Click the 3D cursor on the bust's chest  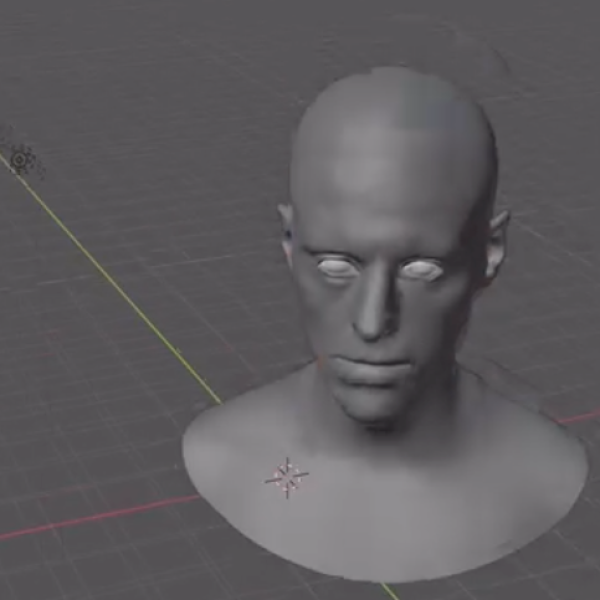(287, 477)
